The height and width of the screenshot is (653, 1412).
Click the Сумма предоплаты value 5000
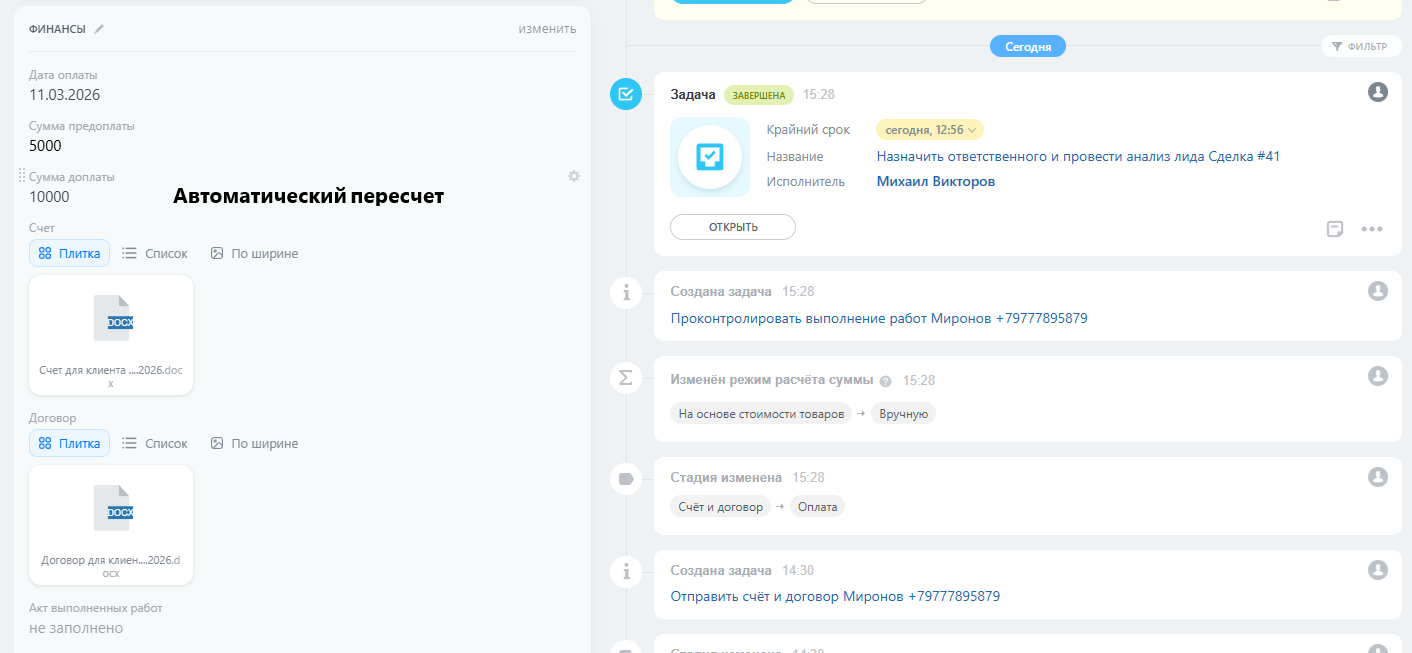pyautogui.click(x=46, y=146)
